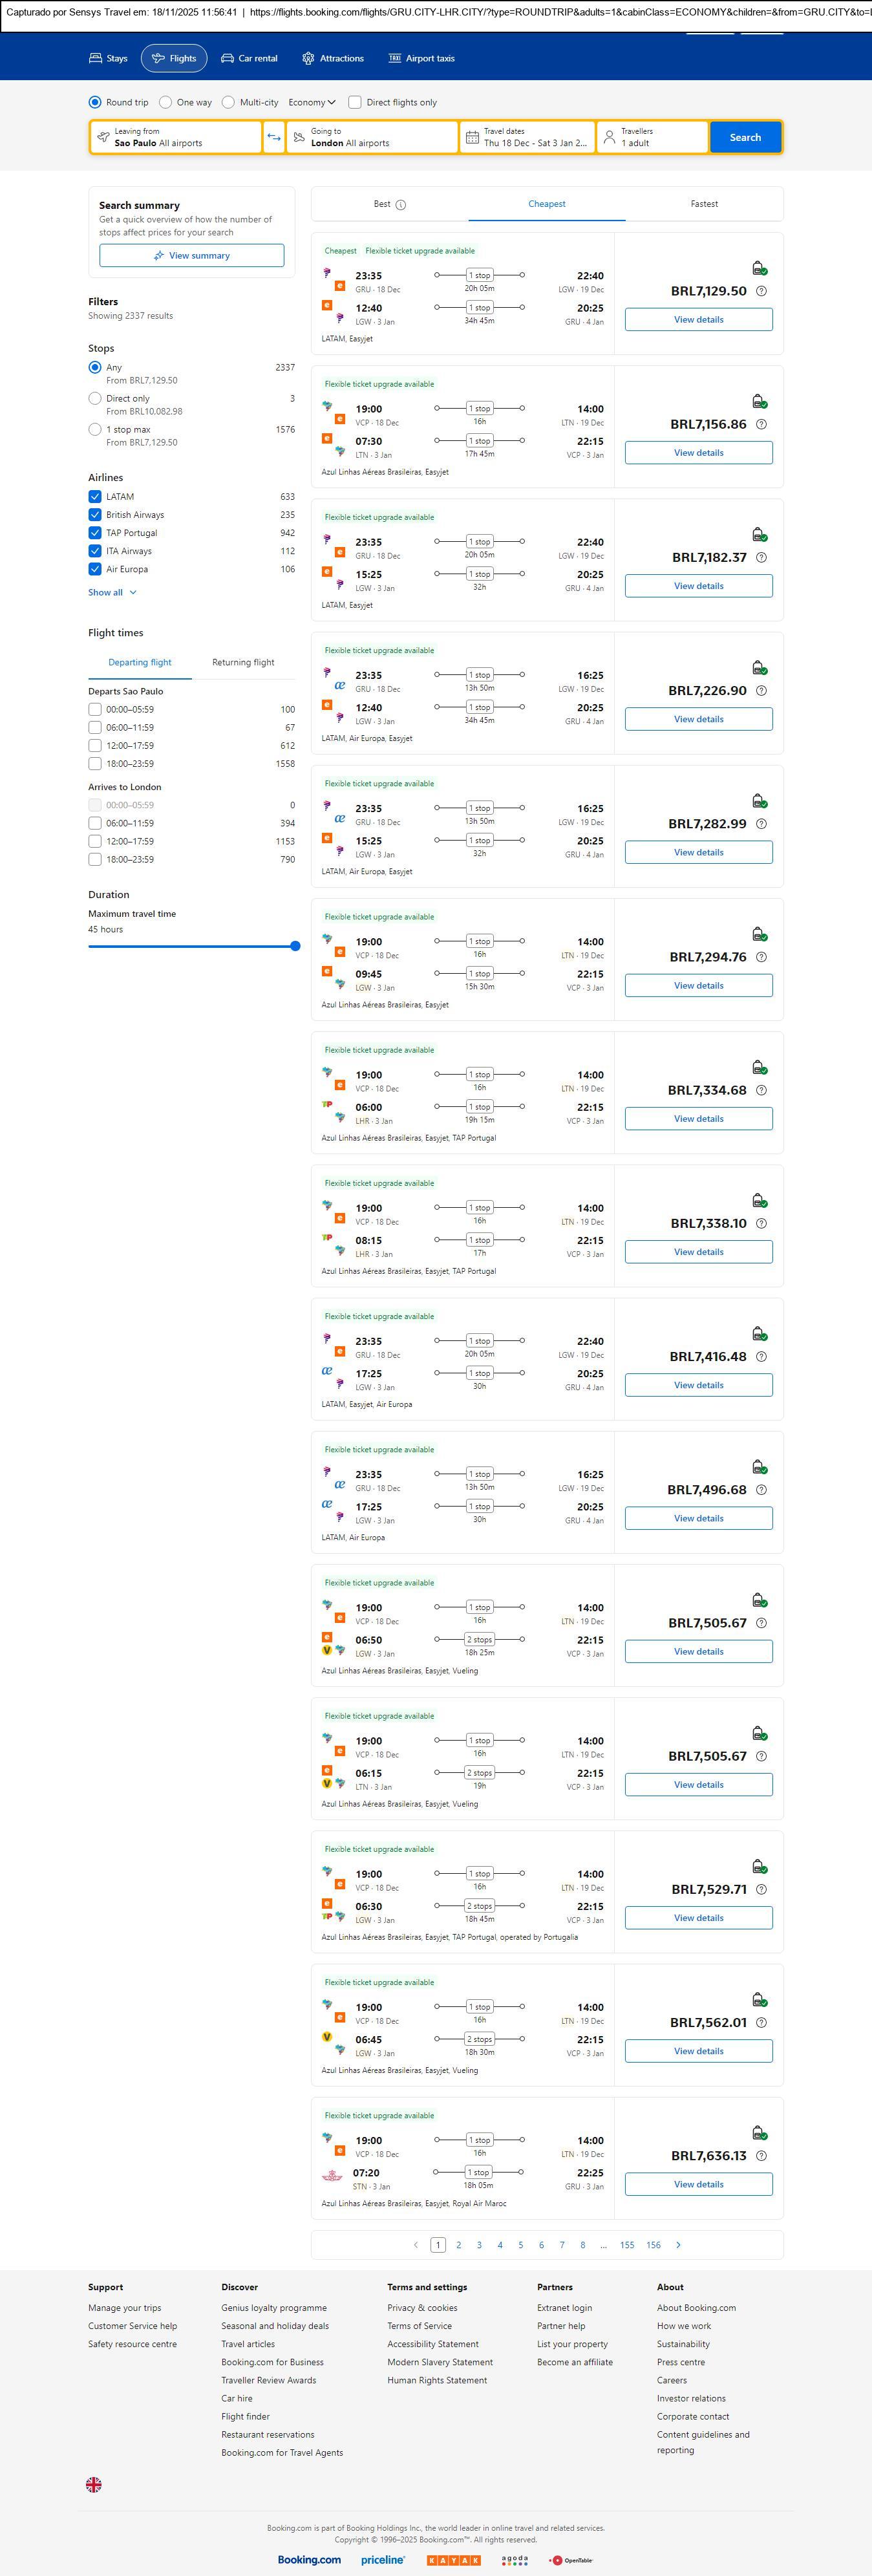The height and width of the screenshot is (2576, 872).
Task: Expand the airlines list with Show all
Action: click(112, 592)
